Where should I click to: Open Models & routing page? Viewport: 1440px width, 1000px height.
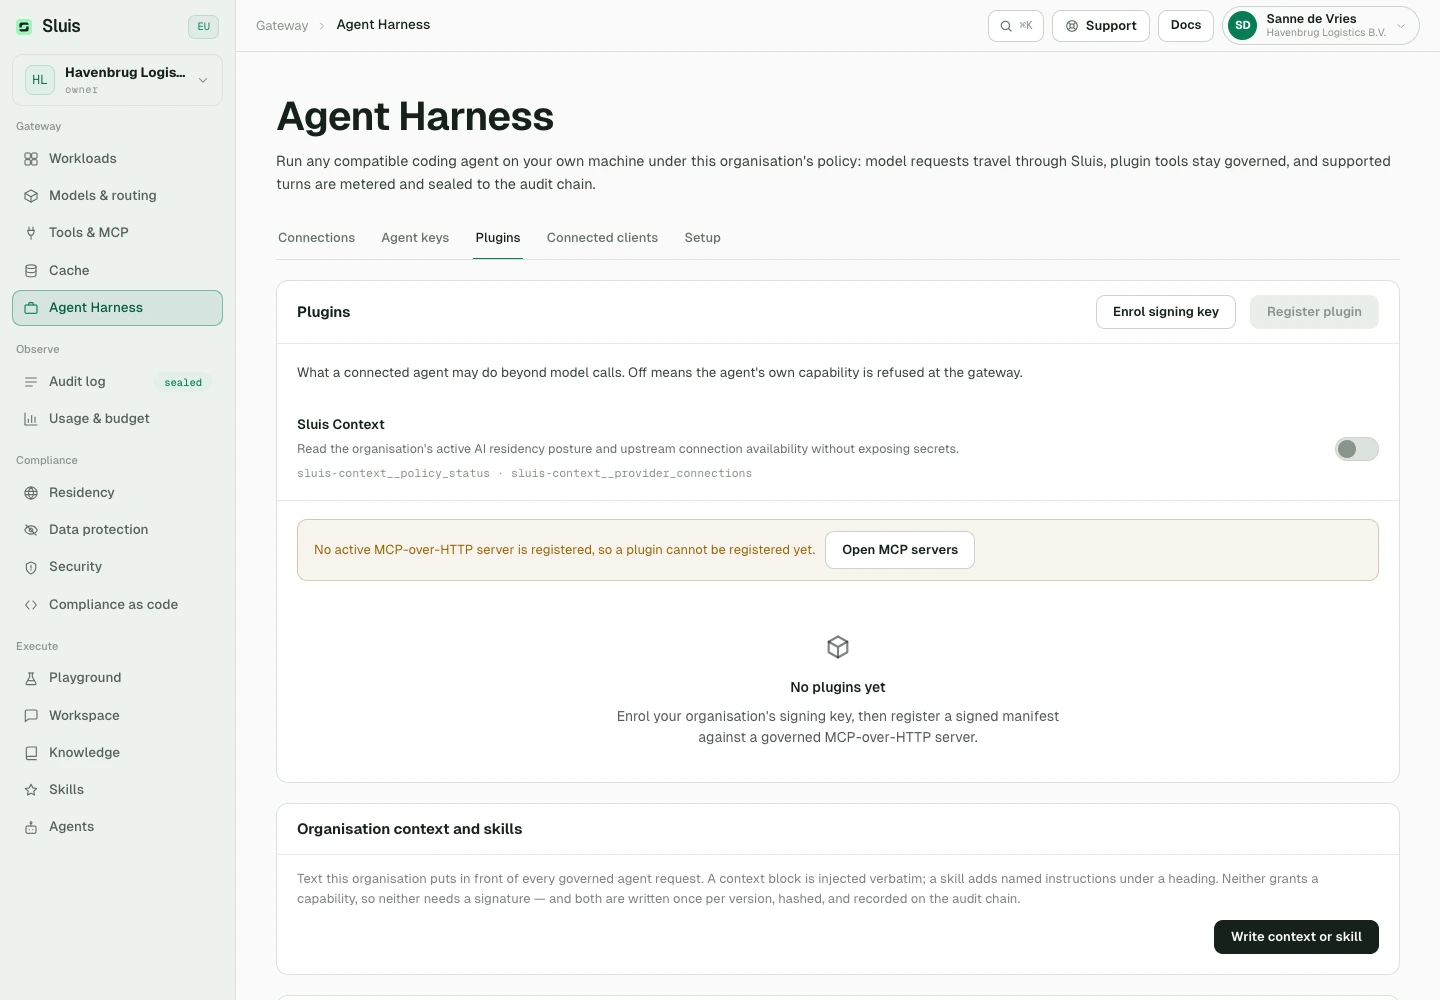[x=117, y=196]
